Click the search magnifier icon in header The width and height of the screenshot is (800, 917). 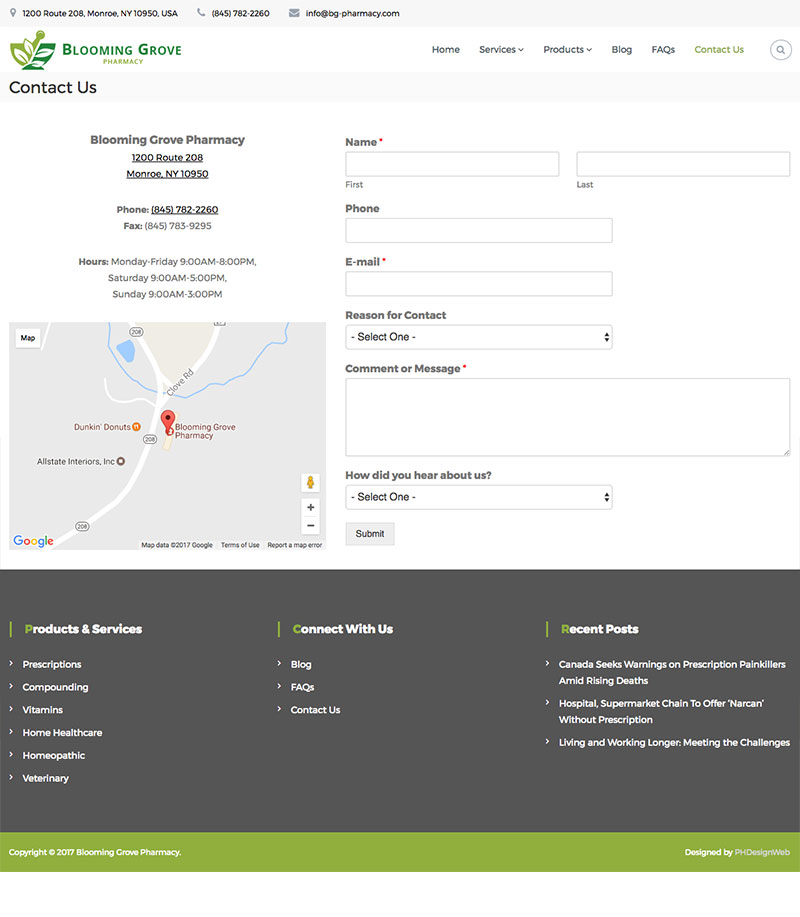coord(780,50)
